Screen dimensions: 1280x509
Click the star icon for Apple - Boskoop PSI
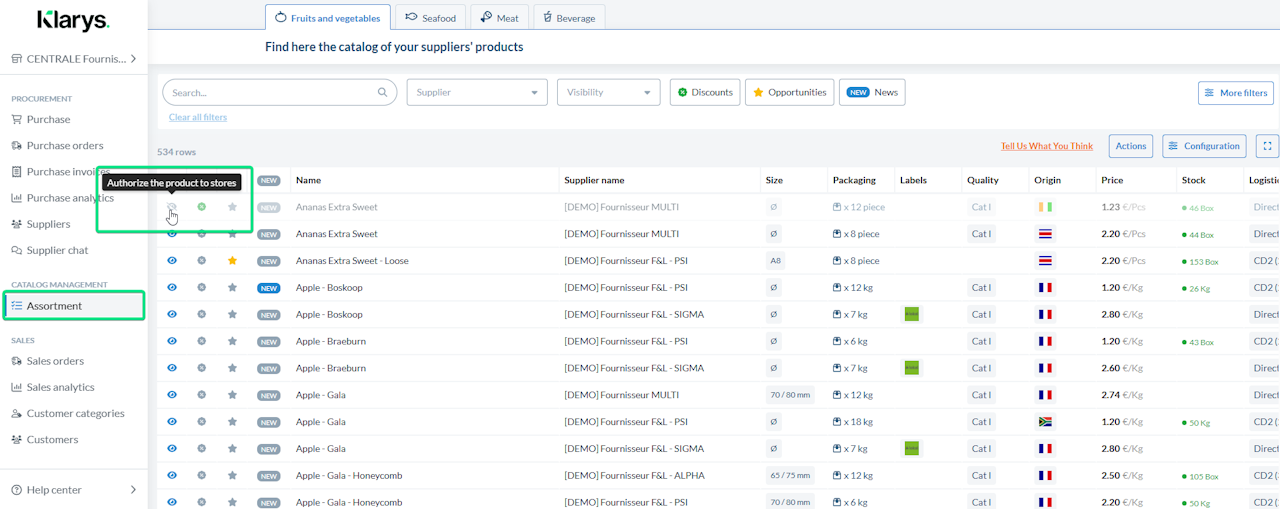pyautogui.click(x=232, y=288)
